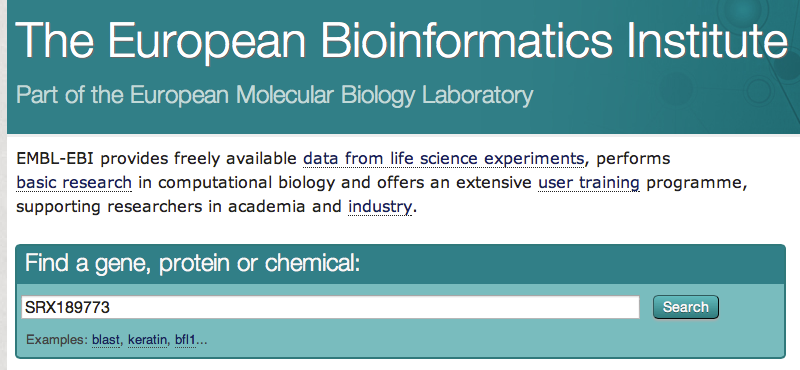Image resolution: width=800 pixels, height=370 pixels.
Task: Follow the 'basic research' link
Action: [74, 183]
